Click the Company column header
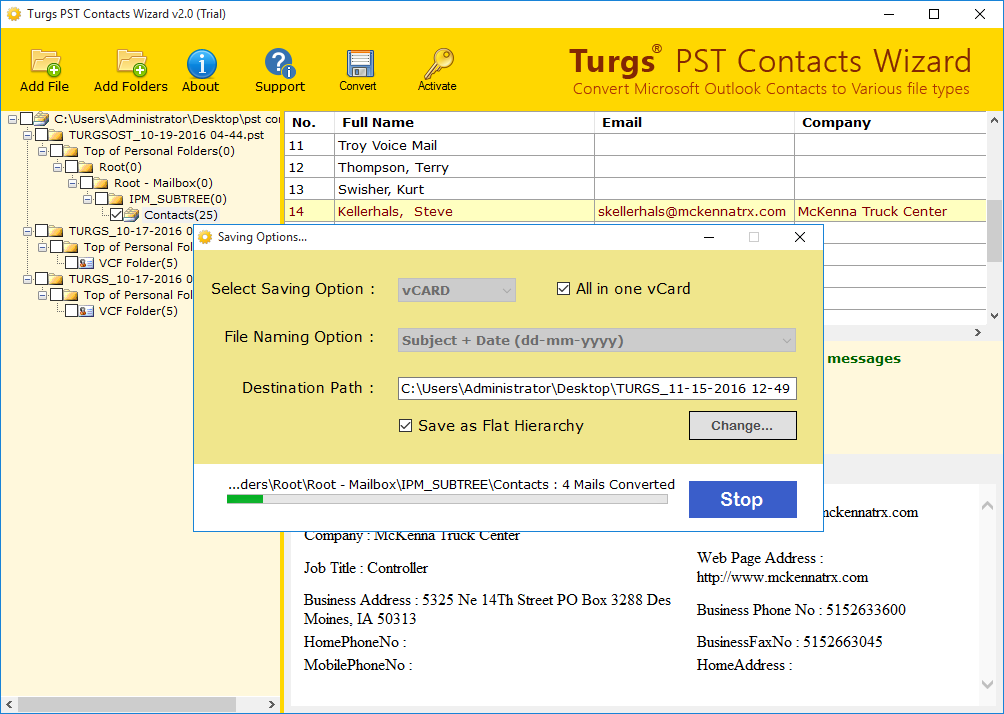This screenshot has width=1004, height=714. [890, 122]
